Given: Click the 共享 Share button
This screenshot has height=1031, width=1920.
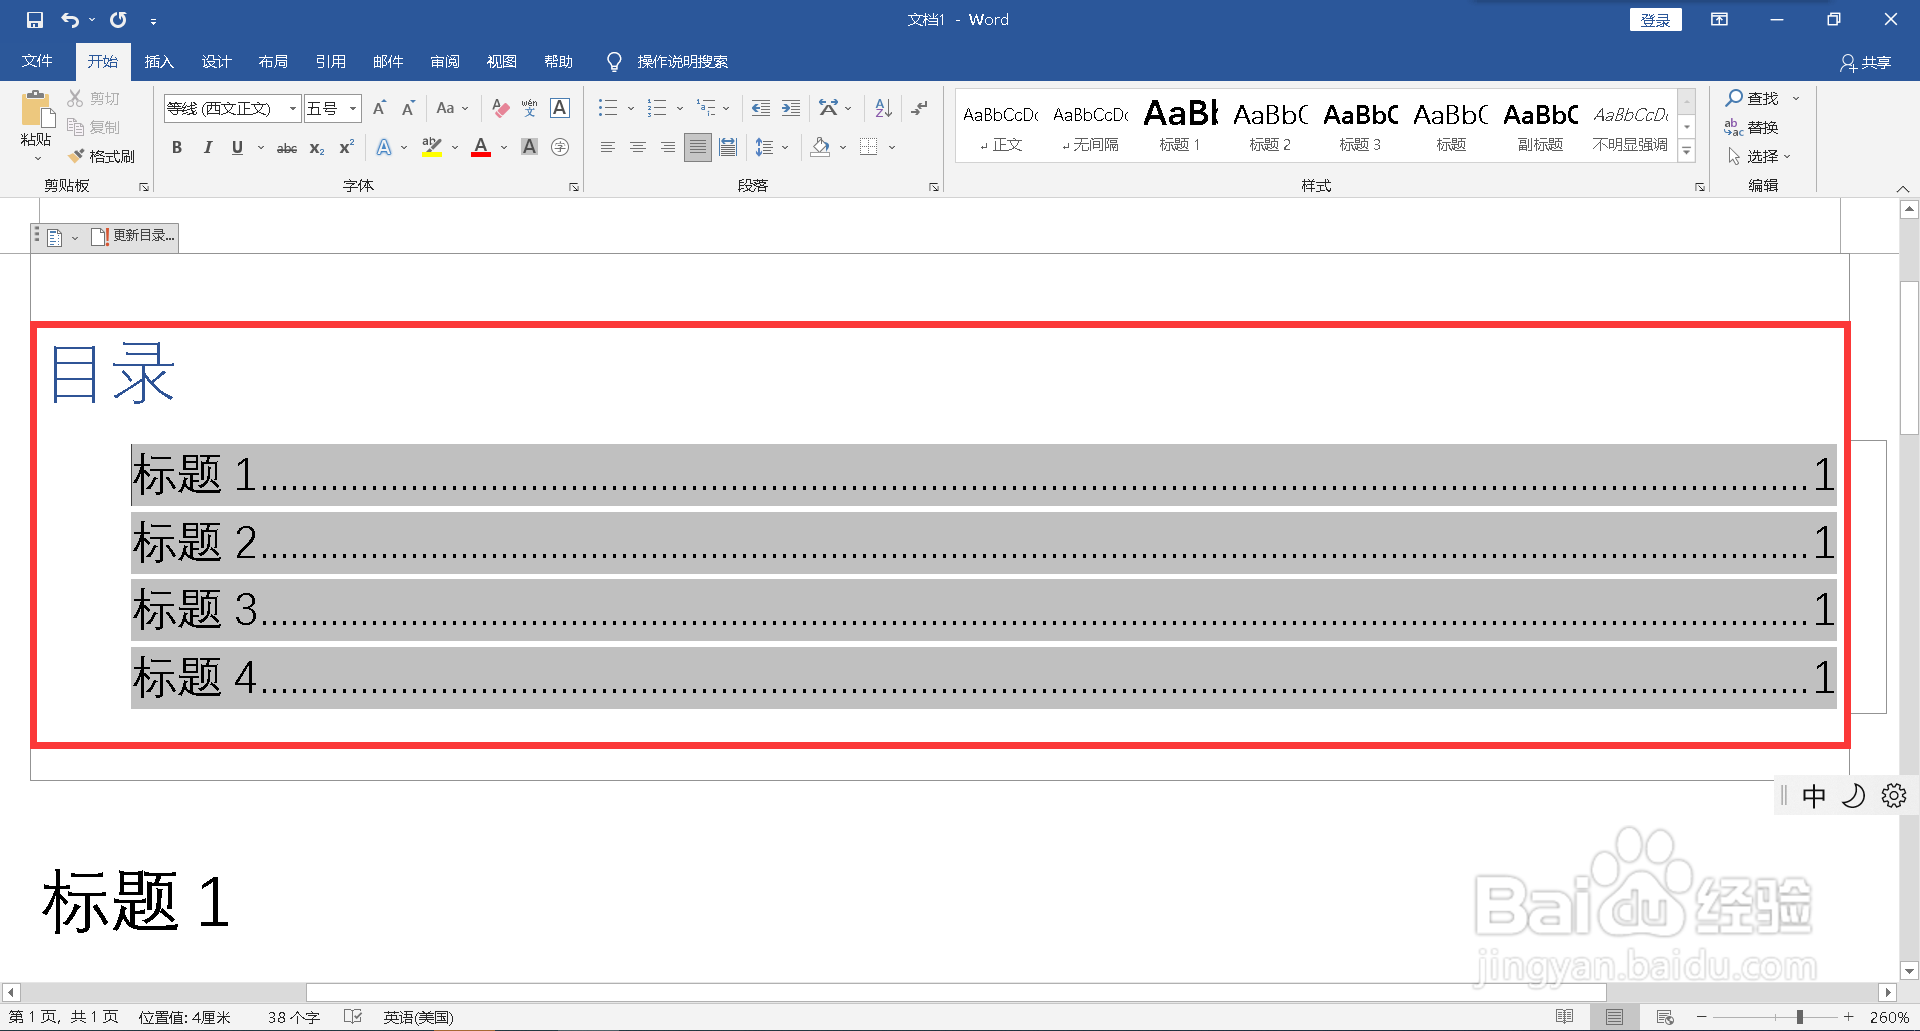Looking at the screenshot, I should 1866,63.
